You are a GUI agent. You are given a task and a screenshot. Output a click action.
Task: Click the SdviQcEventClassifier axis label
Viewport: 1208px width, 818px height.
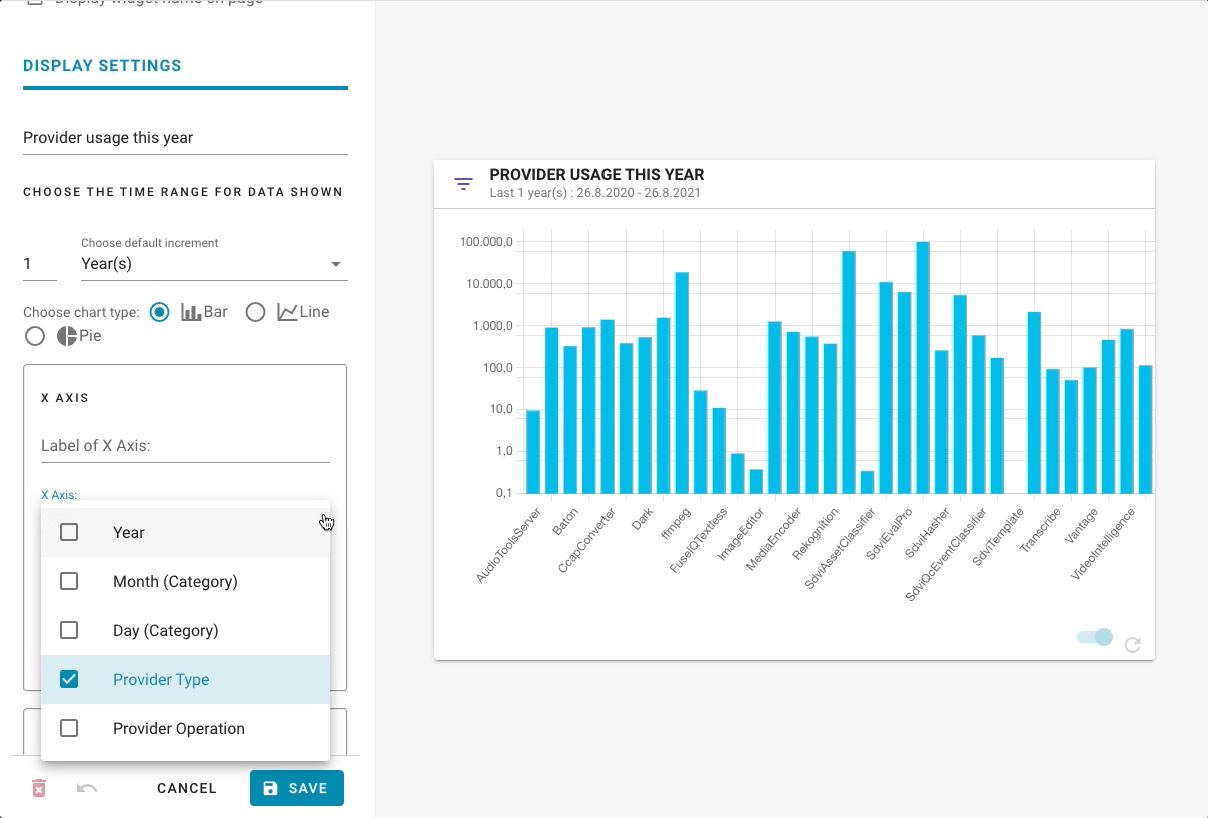coord(946,555)
